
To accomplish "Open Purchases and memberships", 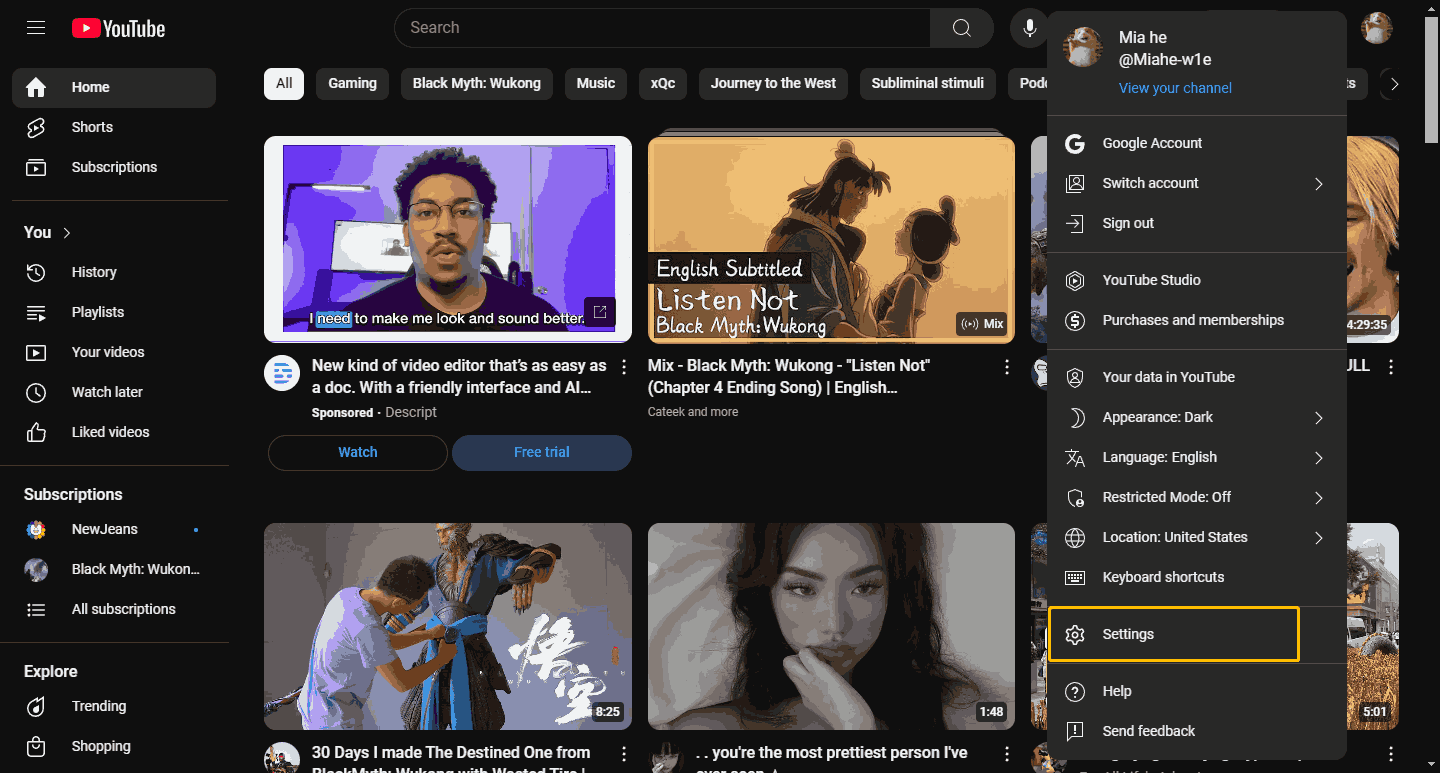I will click(1197, 320).
